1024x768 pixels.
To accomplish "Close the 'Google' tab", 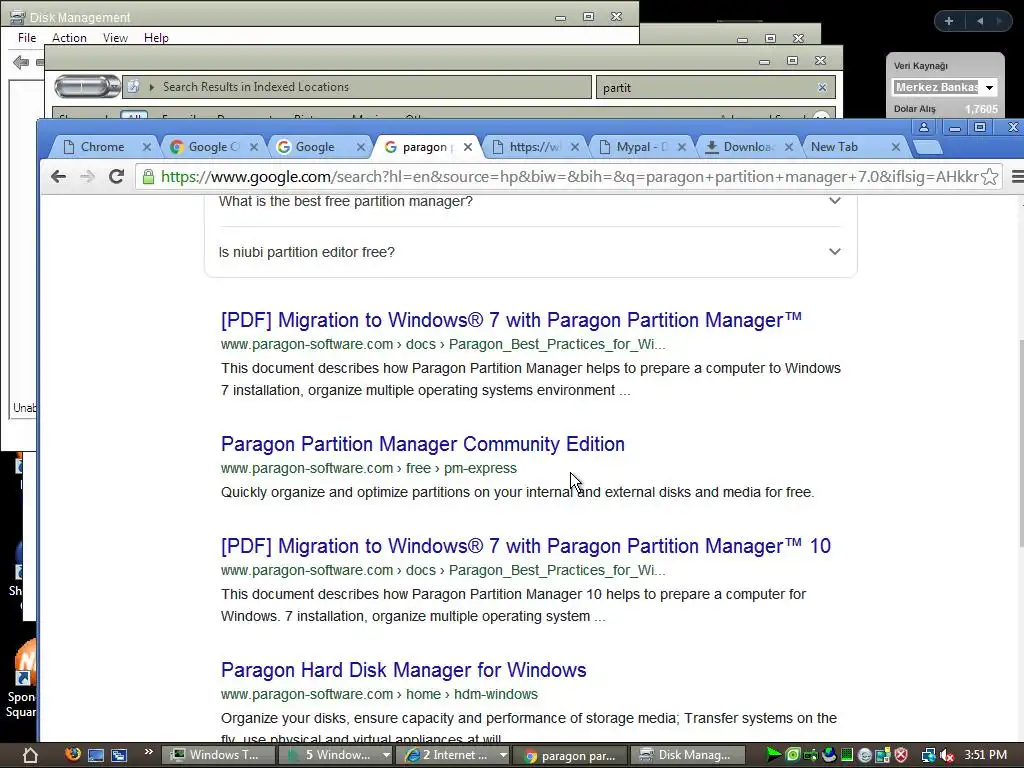I will [x=360, y=148].
